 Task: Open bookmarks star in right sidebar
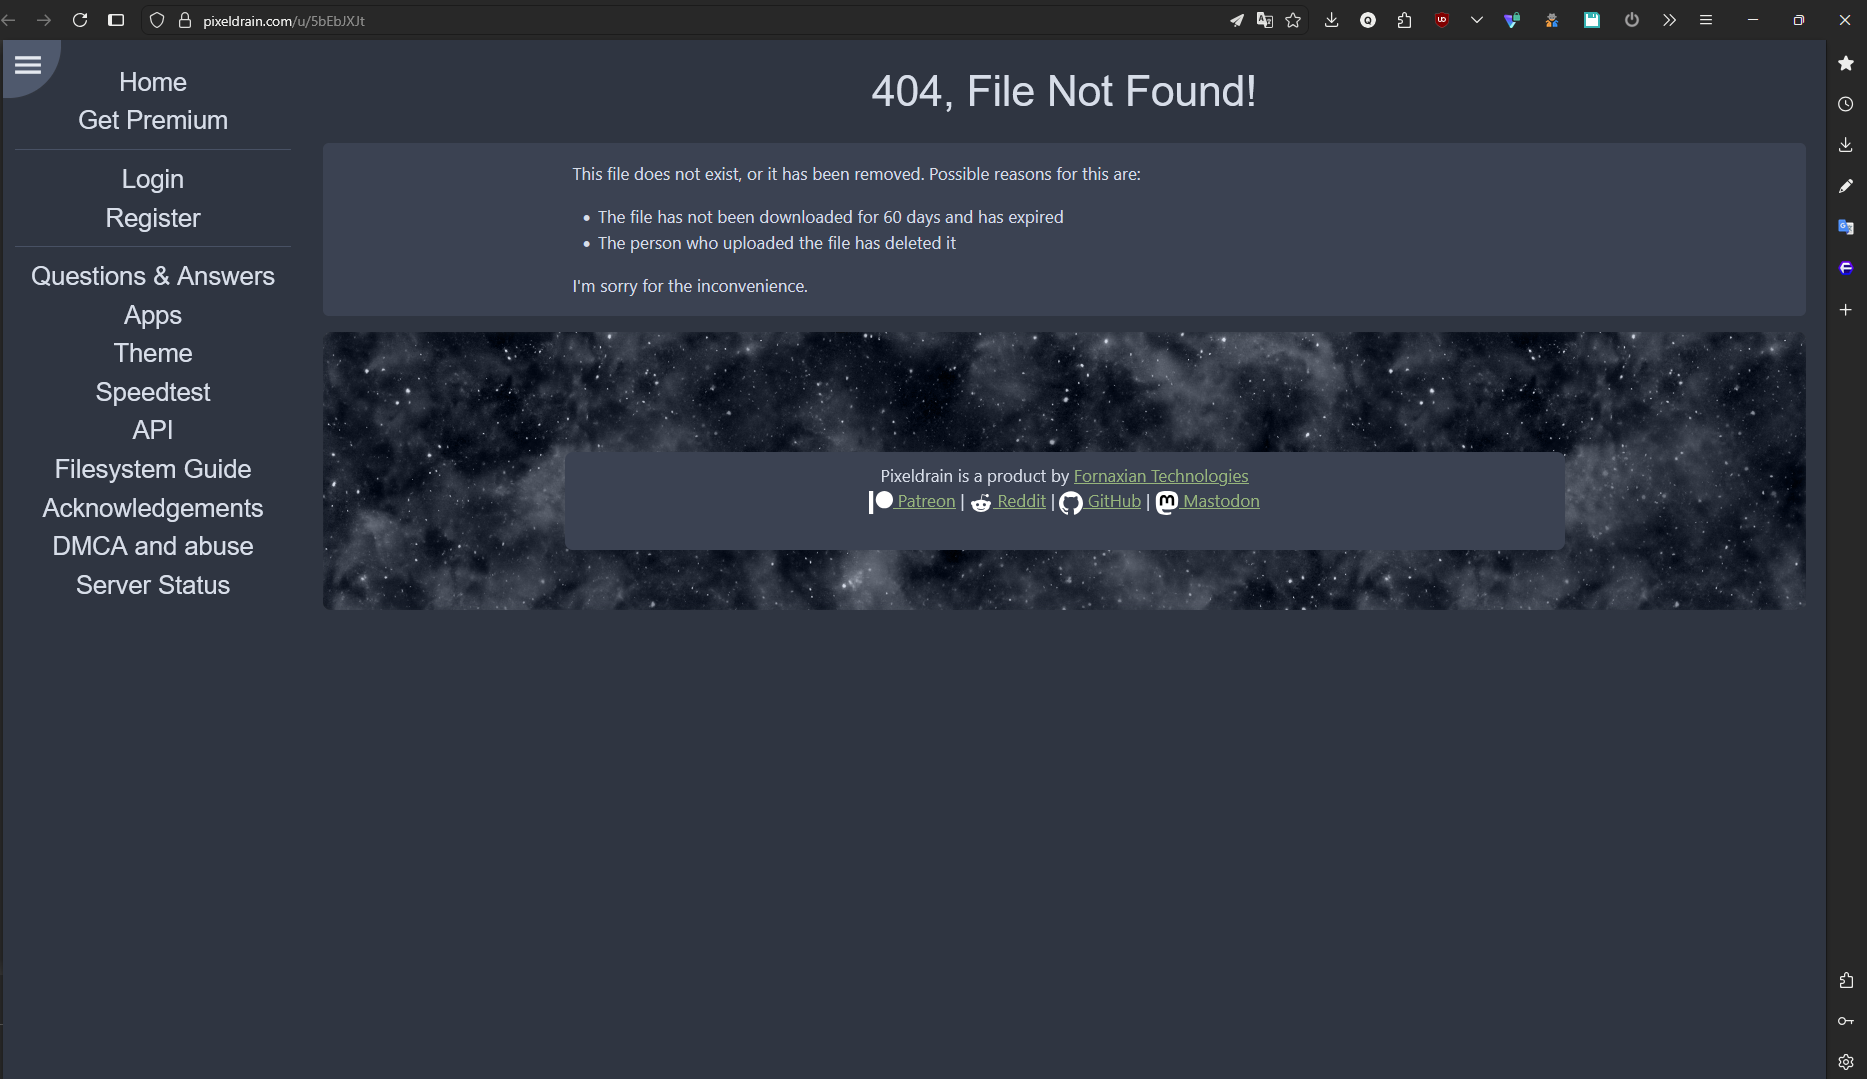[x=1846, y=63]
